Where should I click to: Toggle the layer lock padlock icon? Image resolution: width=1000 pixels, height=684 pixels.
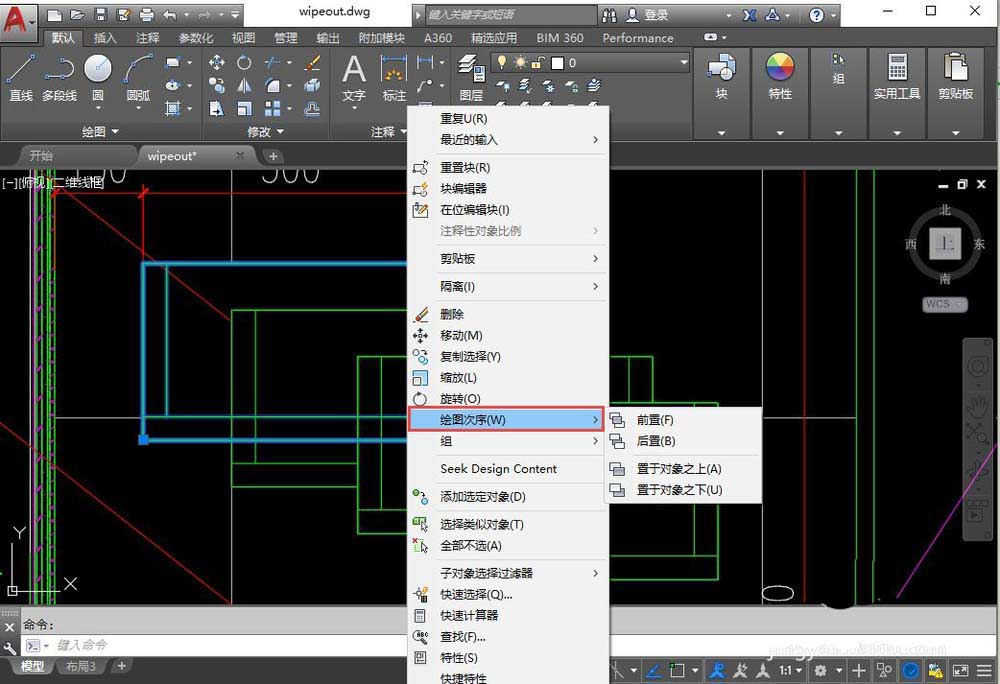point(538,62)
